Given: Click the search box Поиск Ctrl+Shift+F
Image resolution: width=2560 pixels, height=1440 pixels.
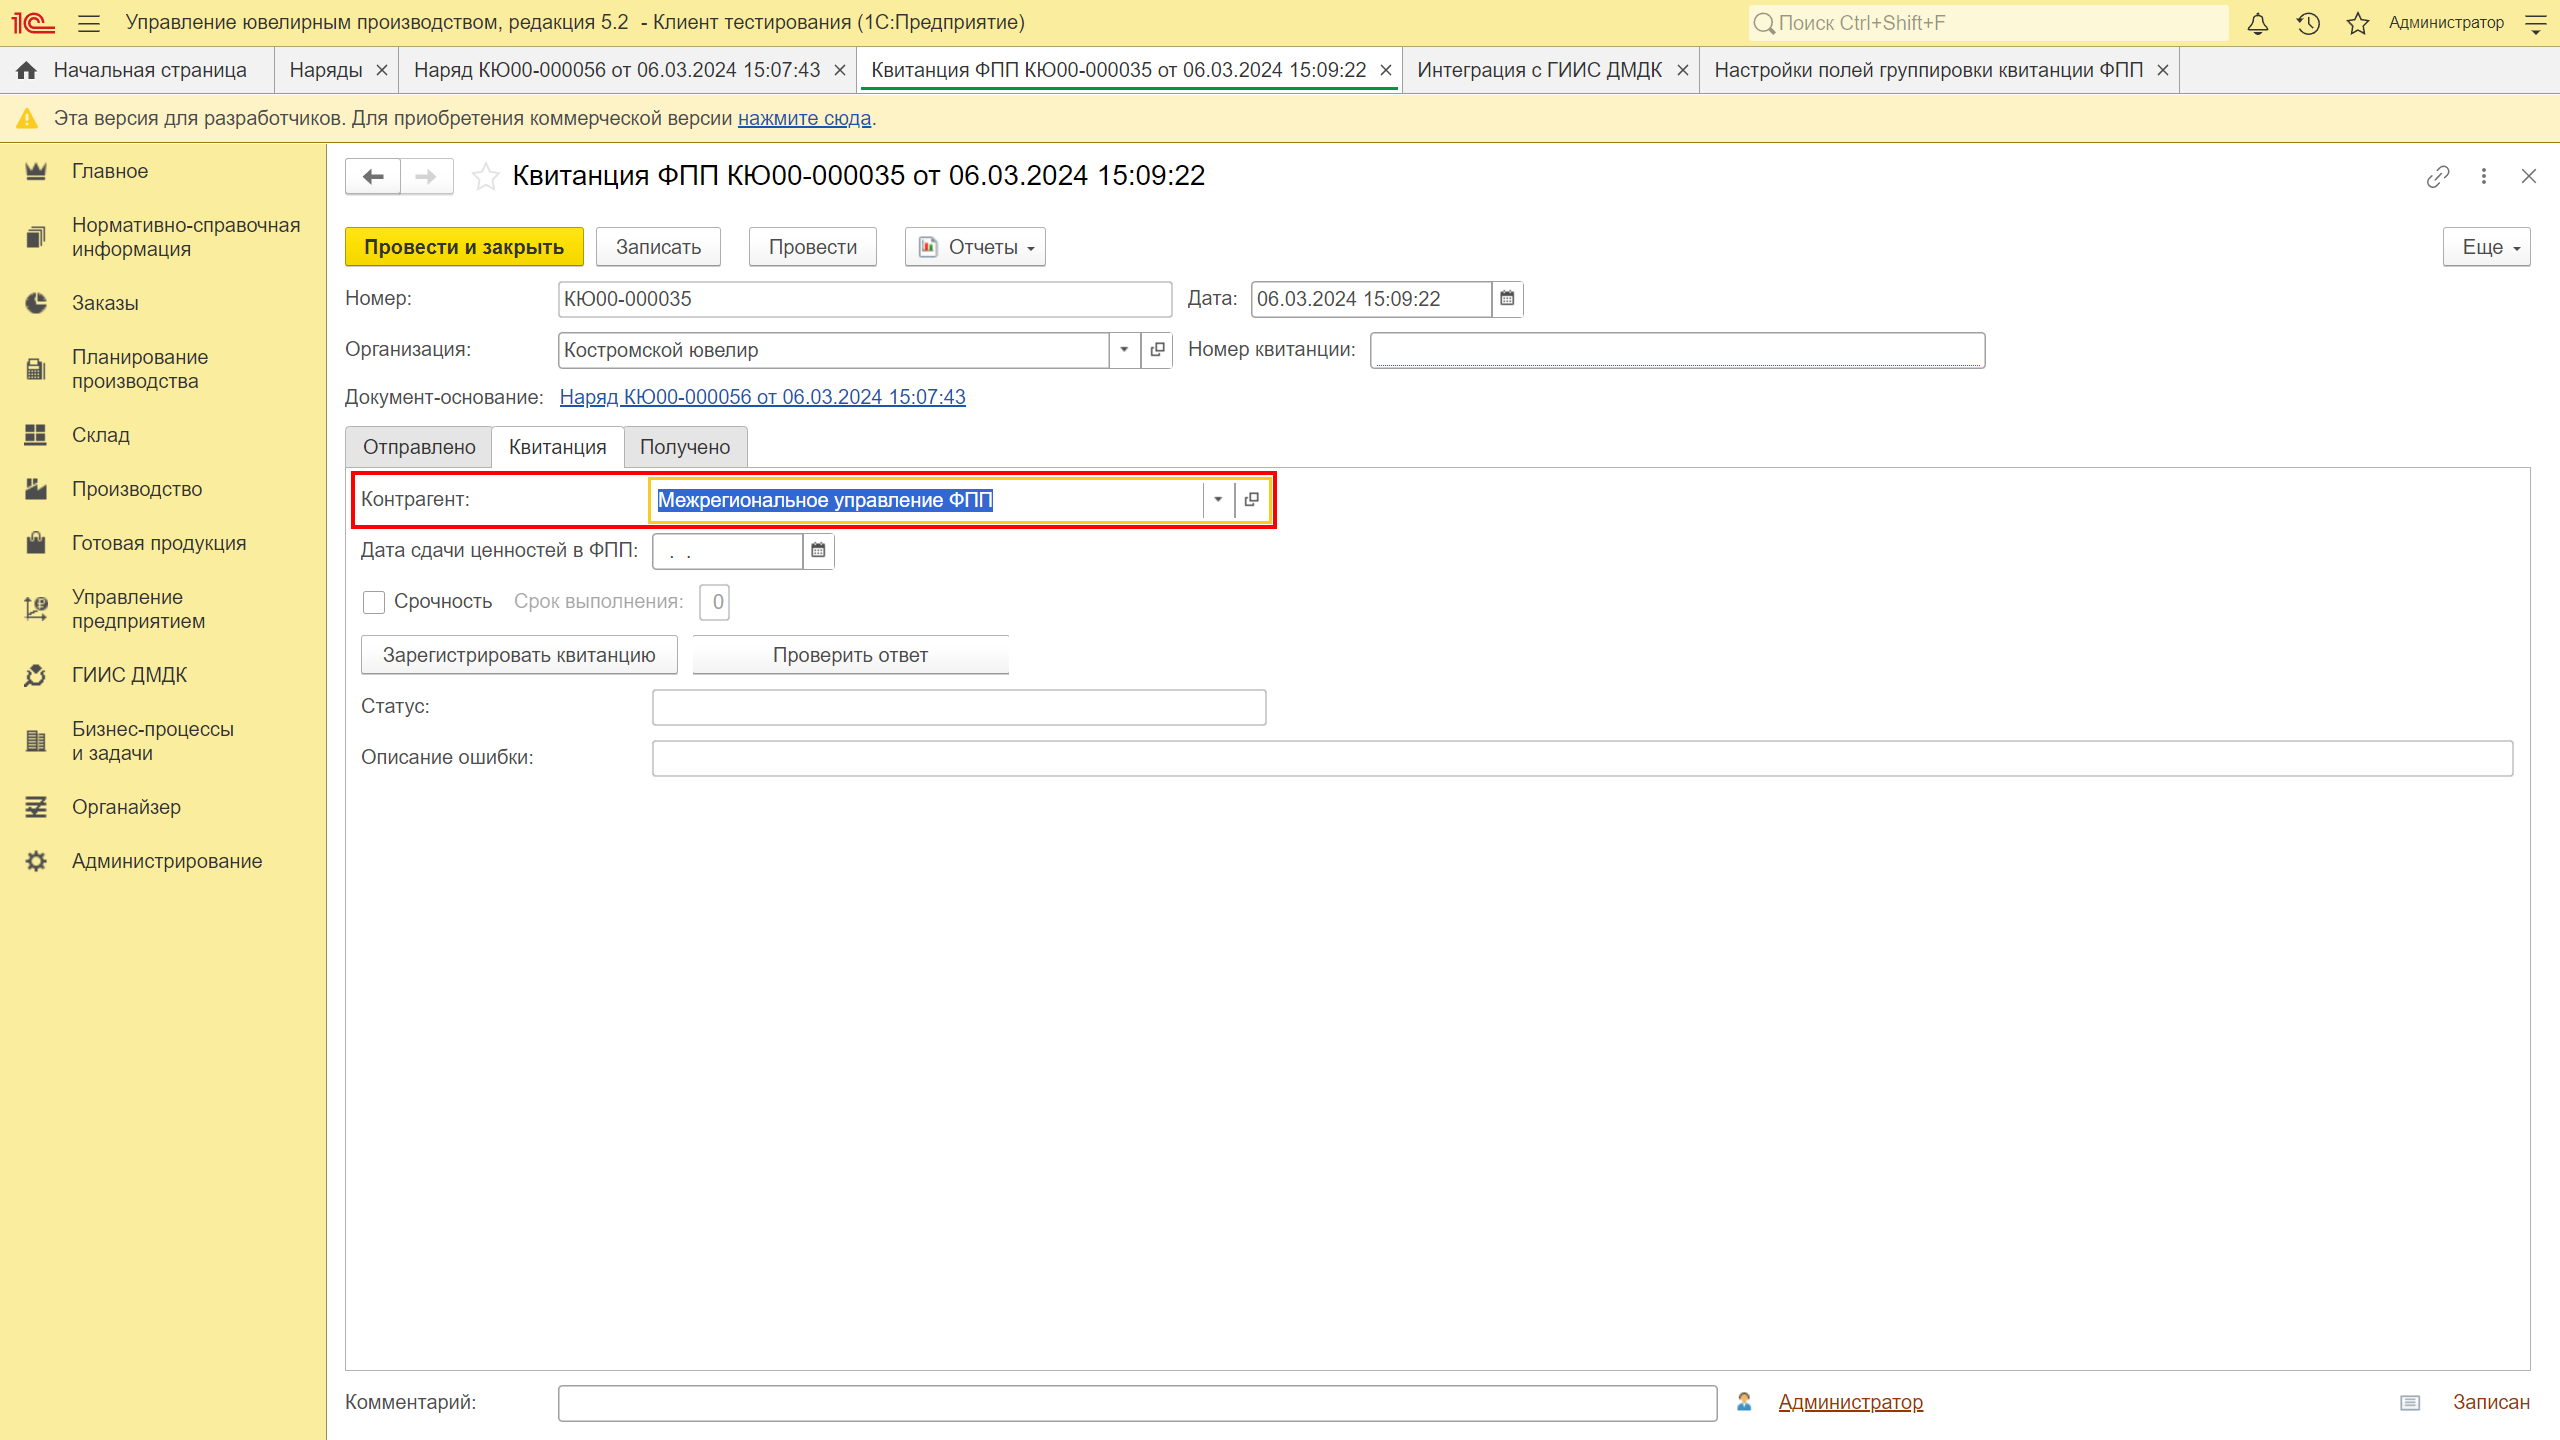Looking at the screenshot, I should (x=1988, y=23).
